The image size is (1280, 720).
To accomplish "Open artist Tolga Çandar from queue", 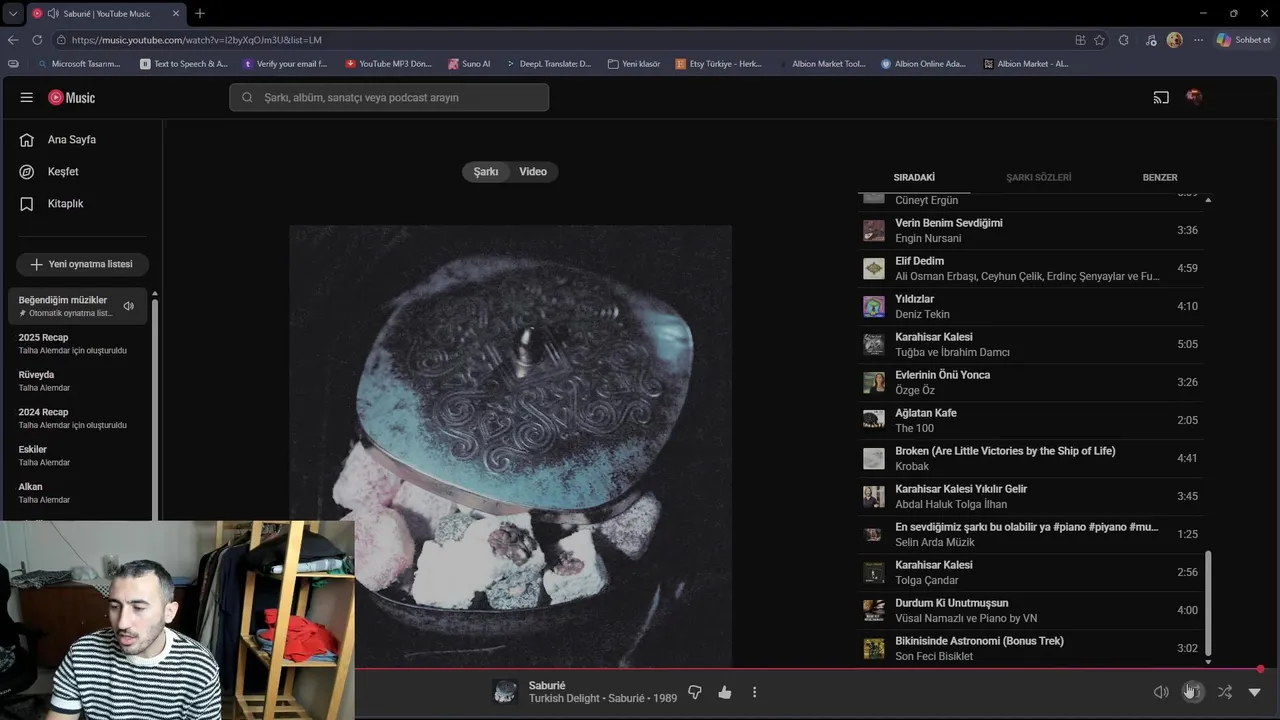I will tap(926, 580).
